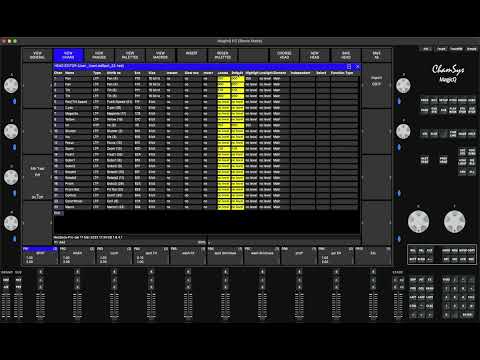Click the NEW HEAD soft button

[x=315, y=55]
